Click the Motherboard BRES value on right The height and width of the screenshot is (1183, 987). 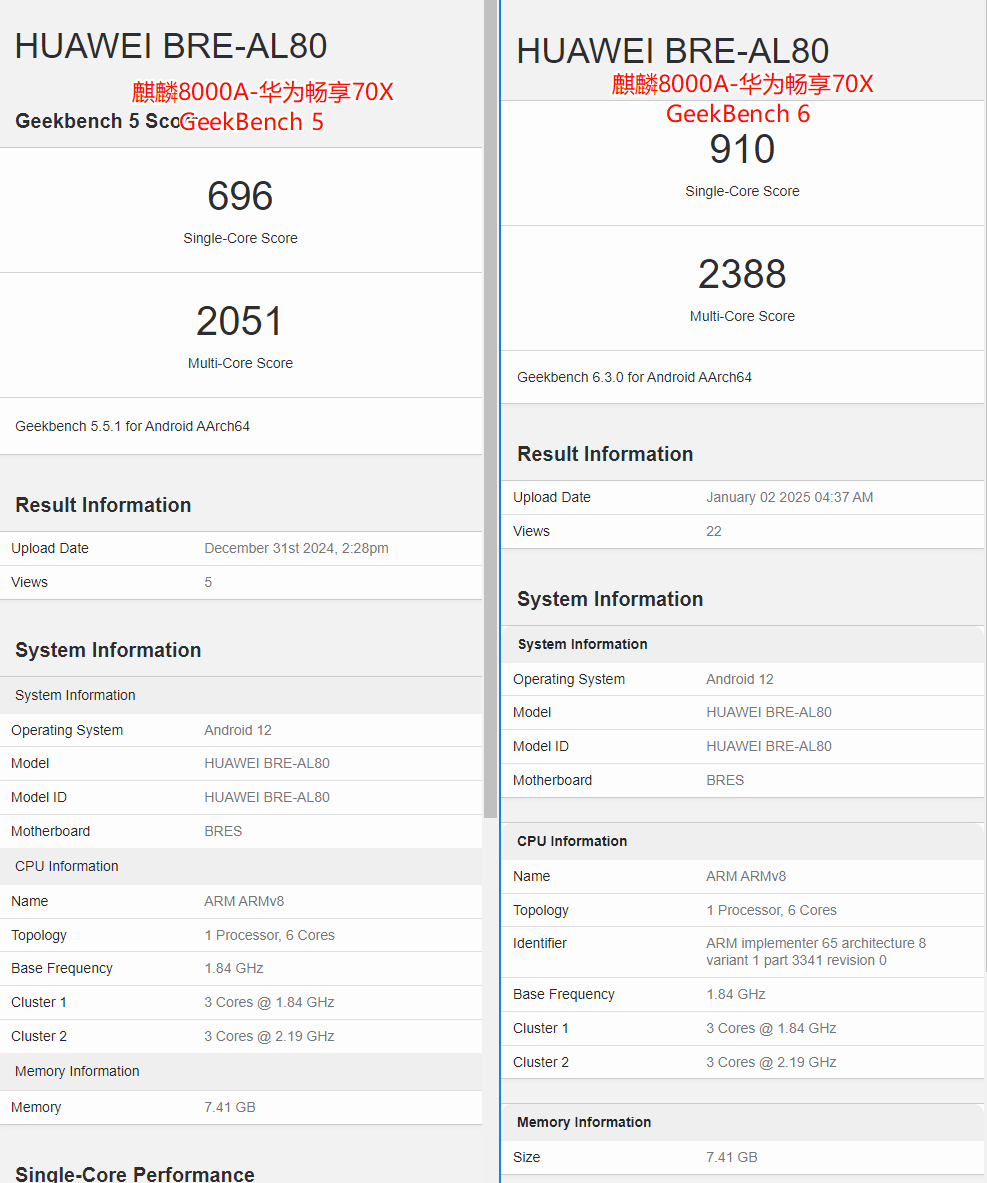[x=725, y=780]
